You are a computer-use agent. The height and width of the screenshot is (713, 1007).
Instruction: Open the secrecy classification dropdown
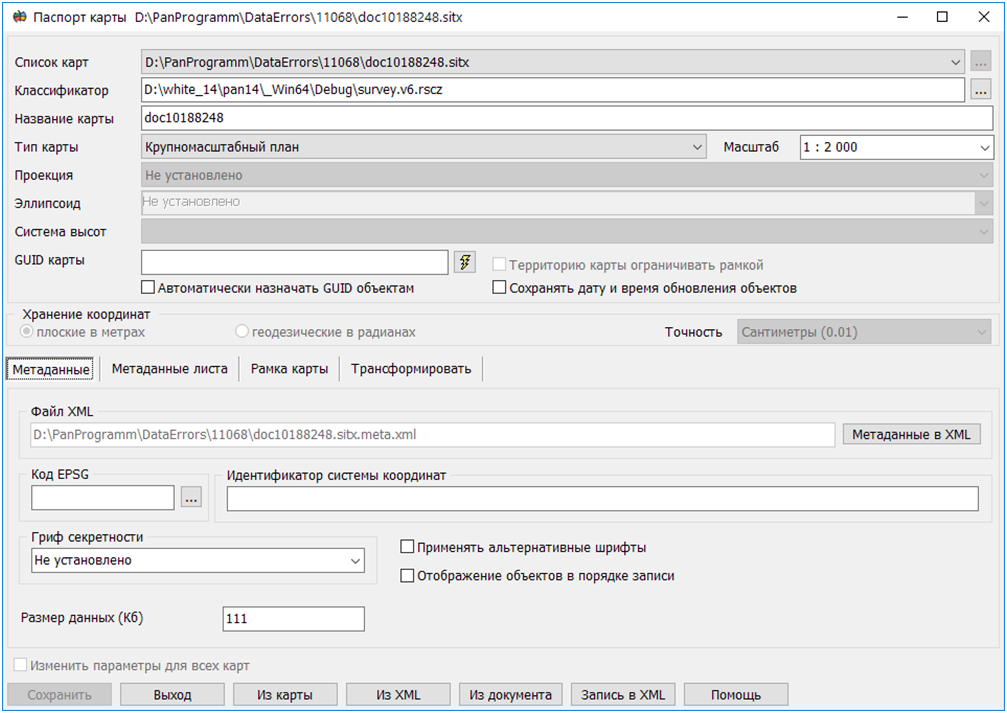(355, 561)
